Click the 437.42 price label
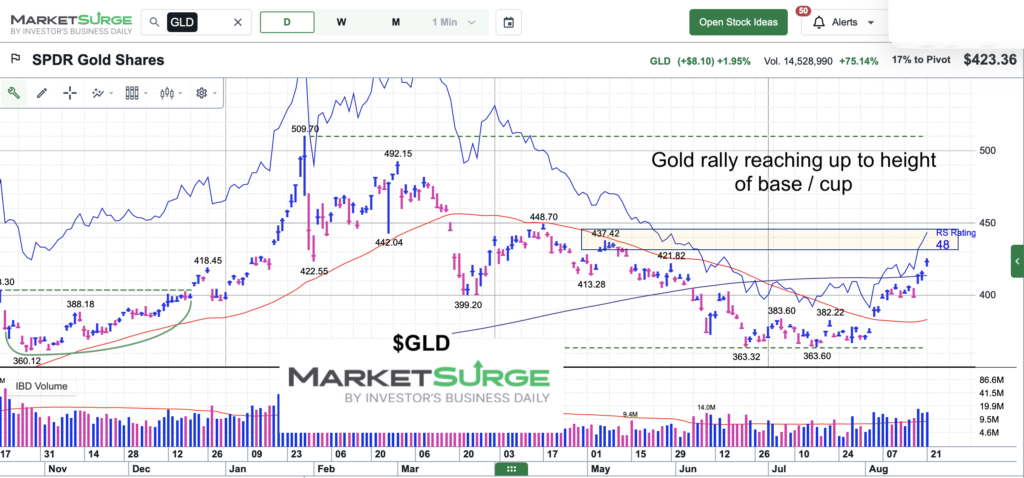 click(605, 233)
